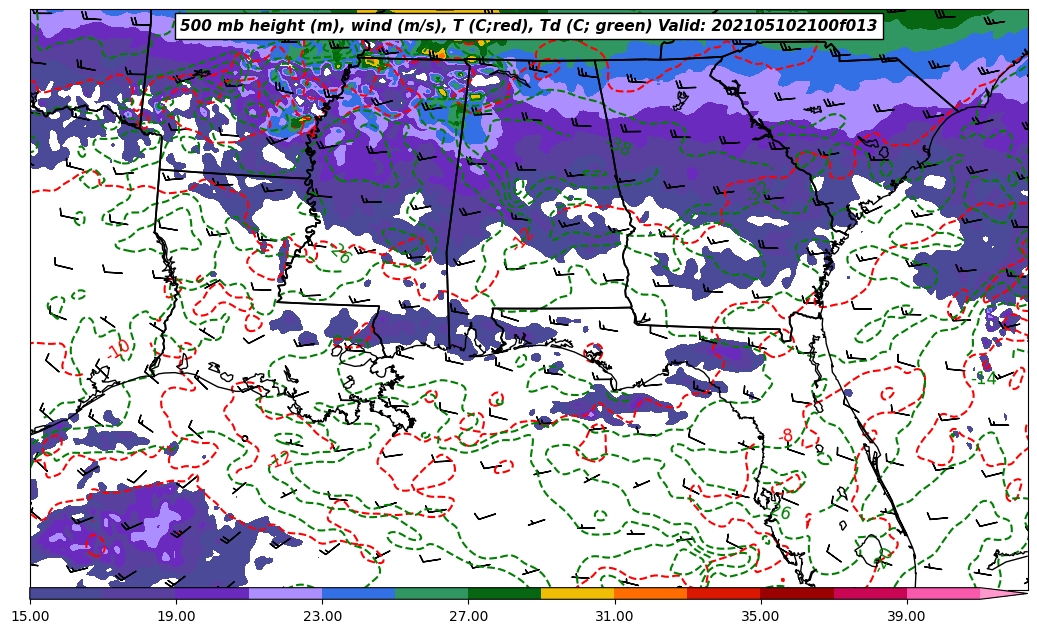Select the dark green colorbar segment
The height and width of the screenshot is (633, 1037).
click(504, 593)
